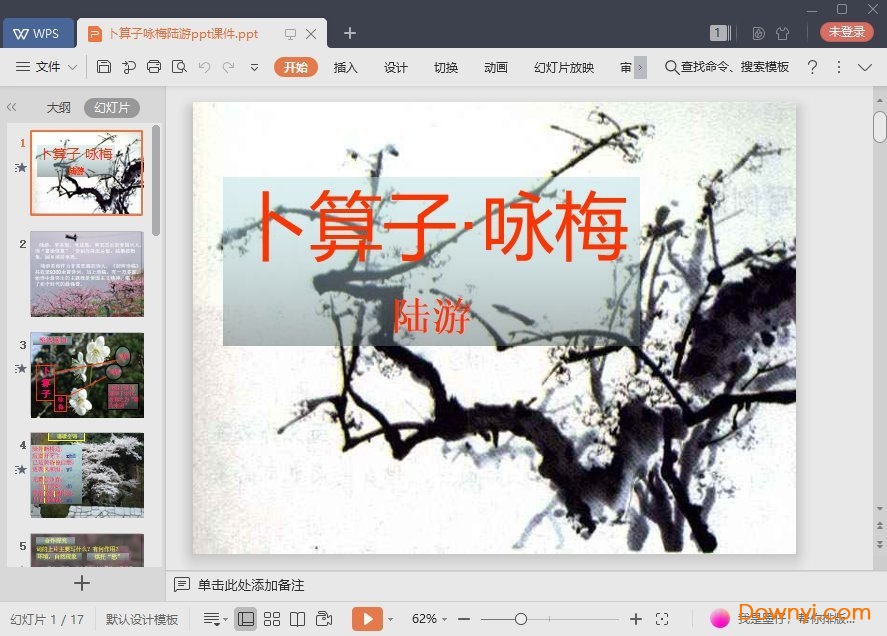
Task: Click the Print icon in the quick toolbar
Action: 153,67
